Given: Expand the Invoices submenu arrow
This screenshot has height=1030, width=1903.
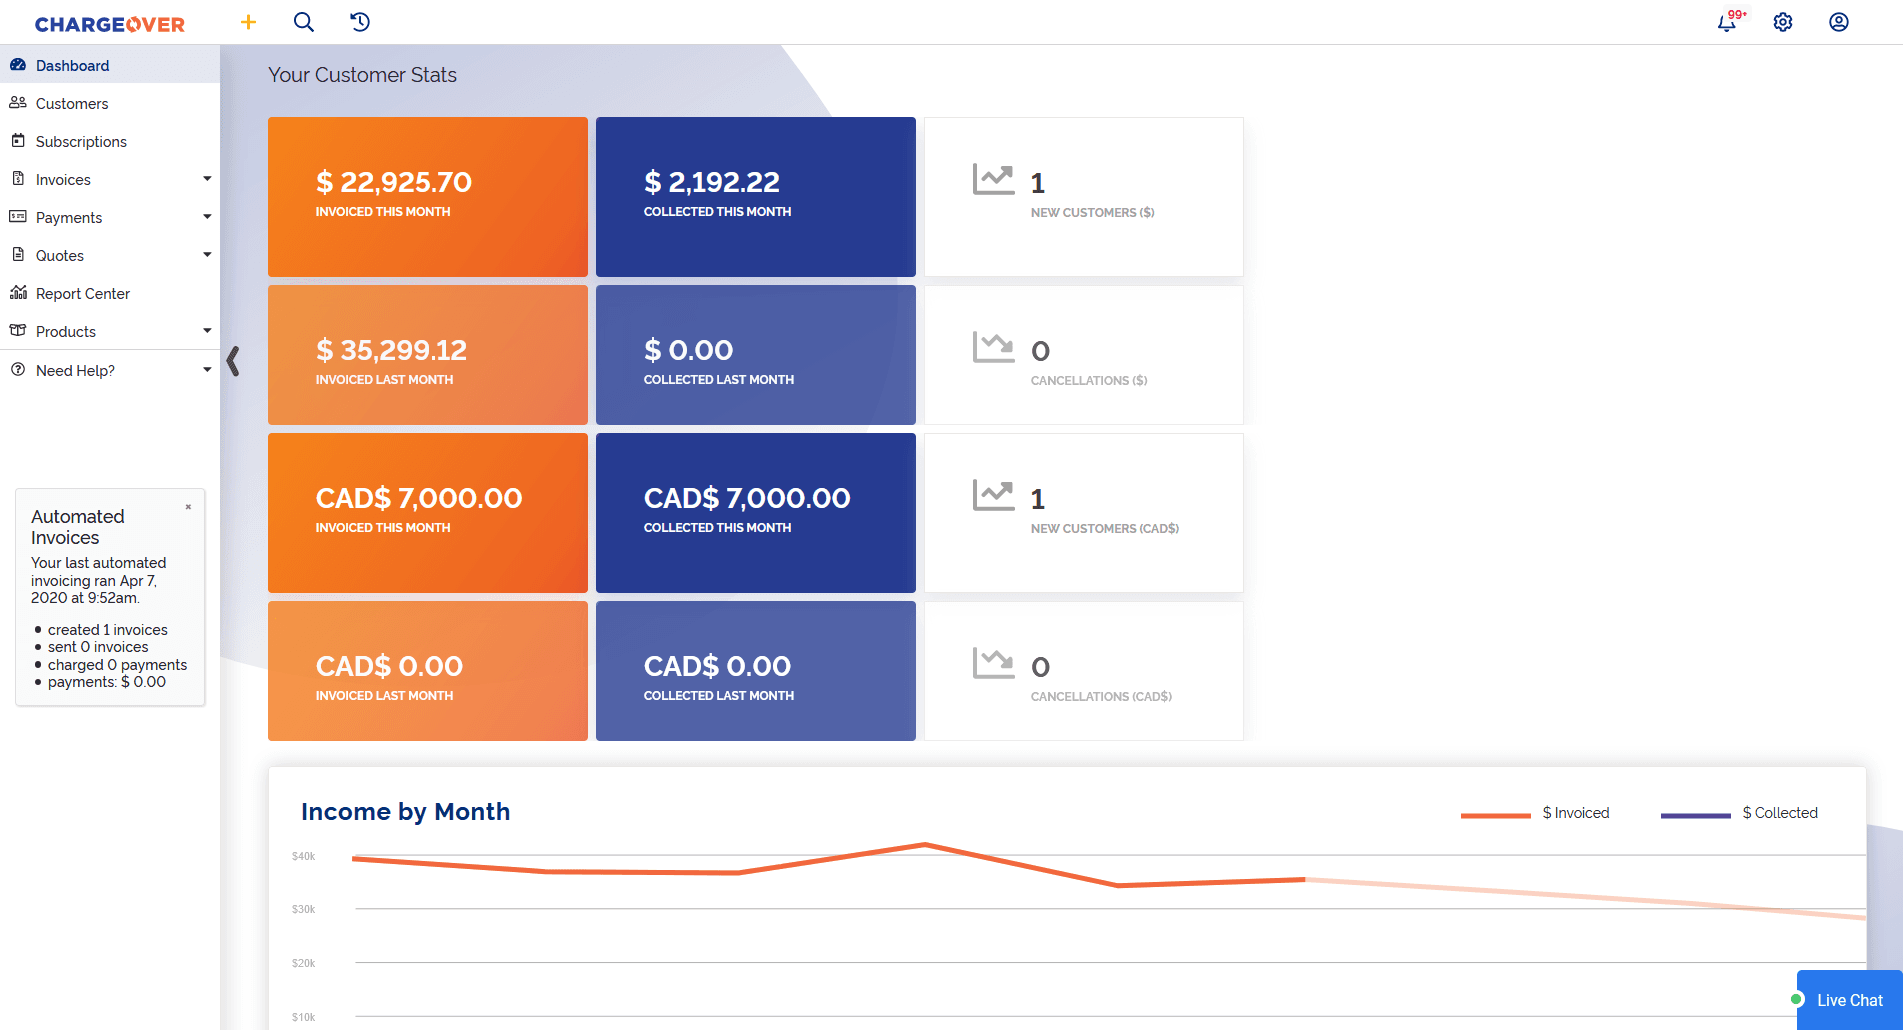Looking at the screenshot, I should 207,180.
